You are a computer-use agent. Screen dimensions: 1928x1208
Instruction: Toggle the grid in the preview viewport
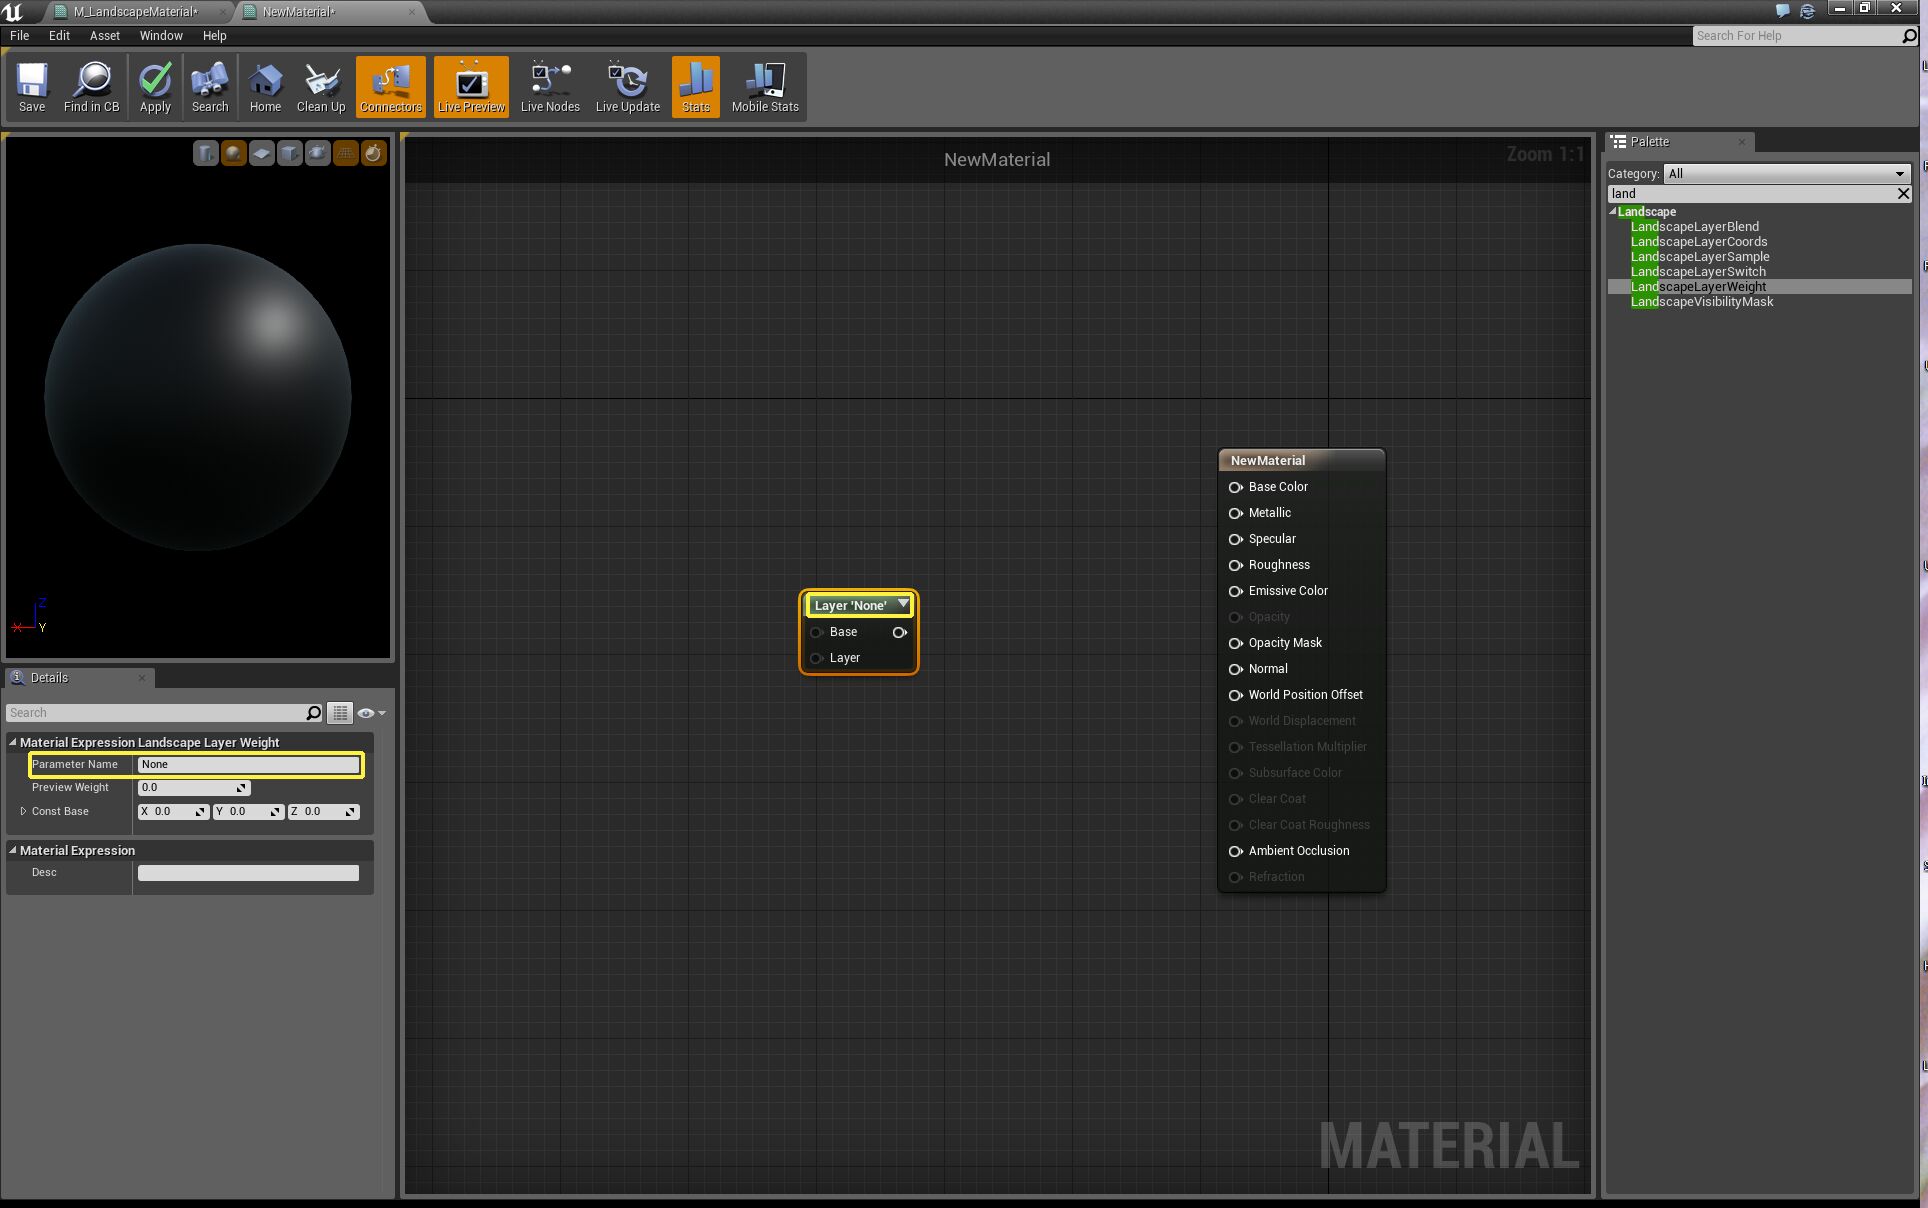[345, 153]
